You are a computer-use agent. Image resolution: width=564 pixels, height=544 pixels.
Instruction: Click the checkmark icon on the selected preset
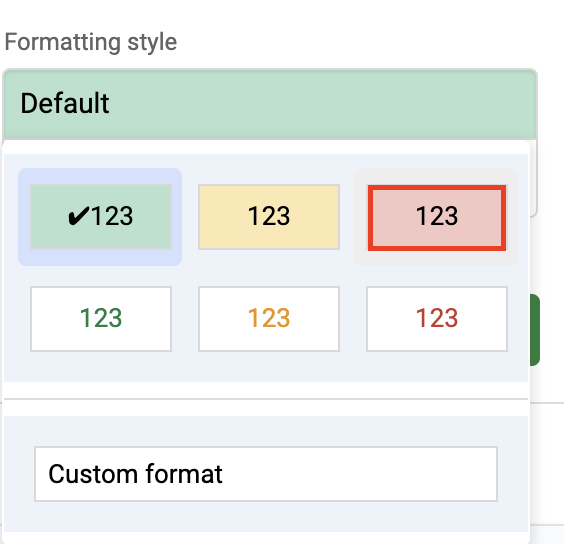pos(78,216)
